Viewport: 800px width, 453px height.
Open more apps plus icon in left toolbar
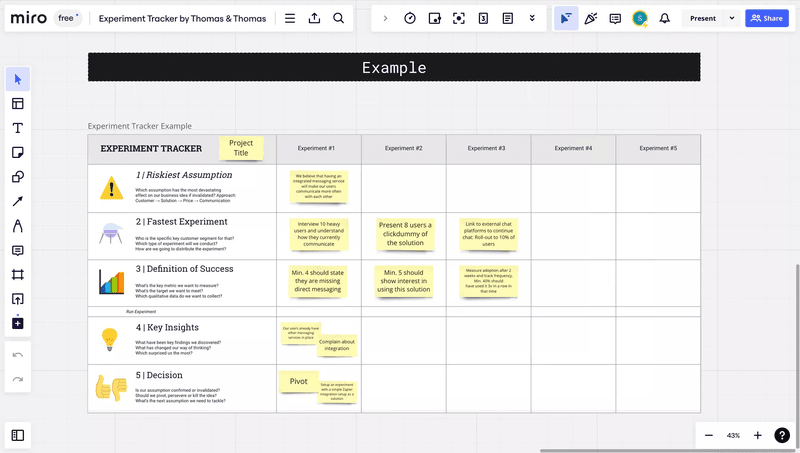pos(18,323)
